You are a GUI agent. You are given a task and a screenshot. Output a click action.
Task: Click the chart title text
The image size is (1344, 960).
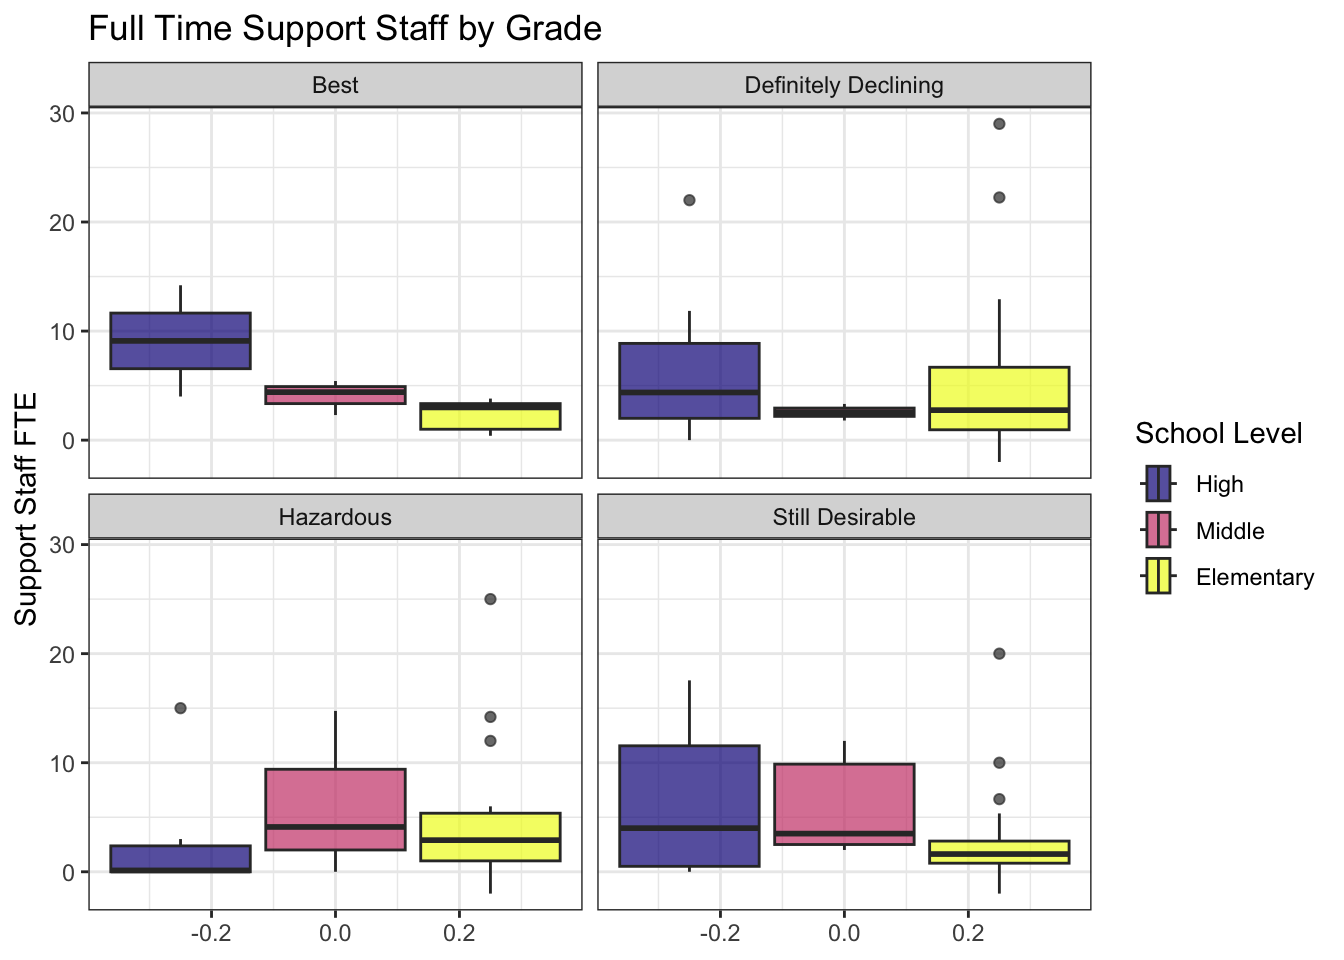coord(345,28)
